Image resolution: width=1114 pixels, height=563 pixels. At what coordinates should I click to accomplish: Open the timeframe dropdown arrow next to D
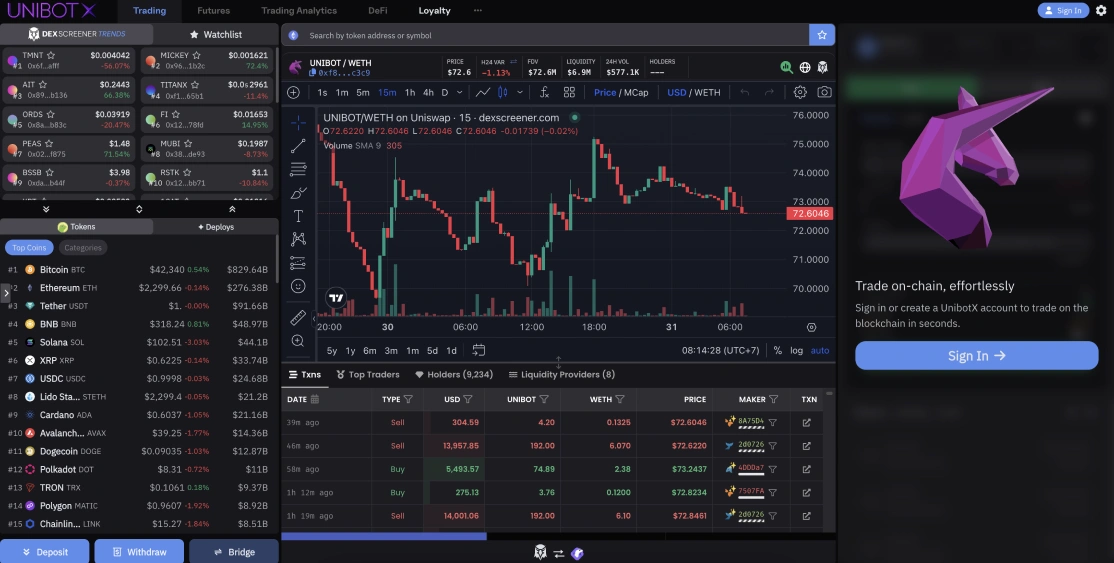(x=460, y=92)
